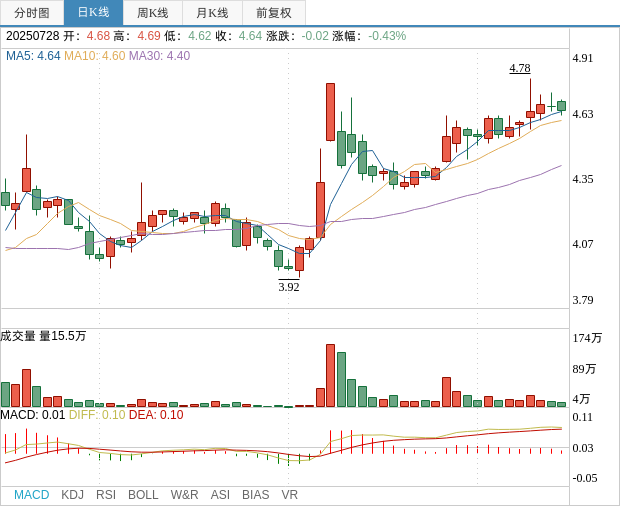Select the VR indicator
Viewport: 620px width, 506px height.
tap(289, 495)
